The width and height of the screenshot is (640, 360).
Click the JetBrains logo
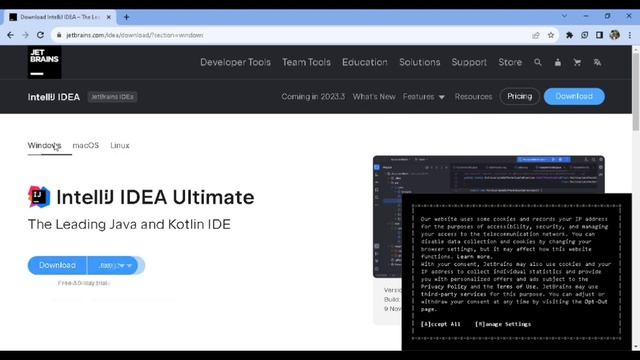(x=44, y=62)
